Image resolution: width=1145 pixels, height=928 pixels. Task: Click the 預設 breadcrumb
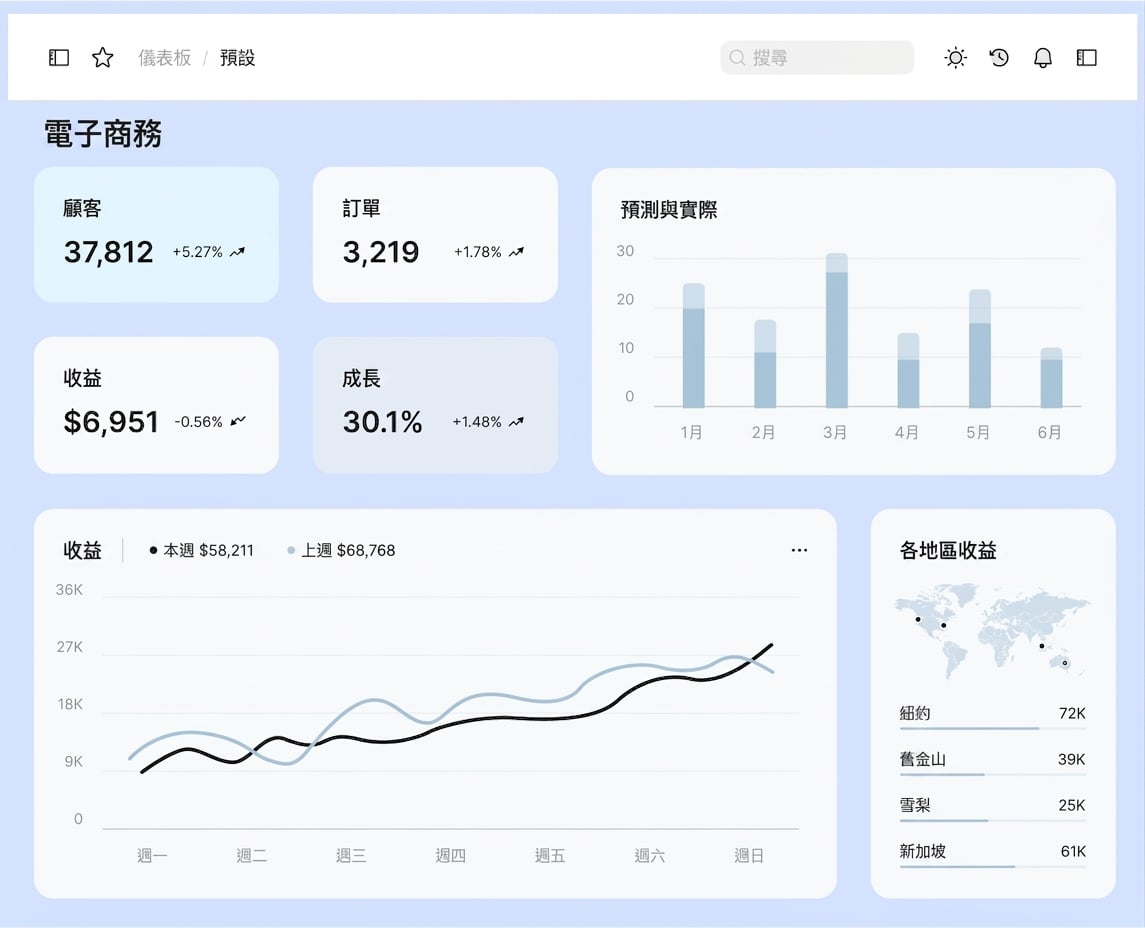237,58
